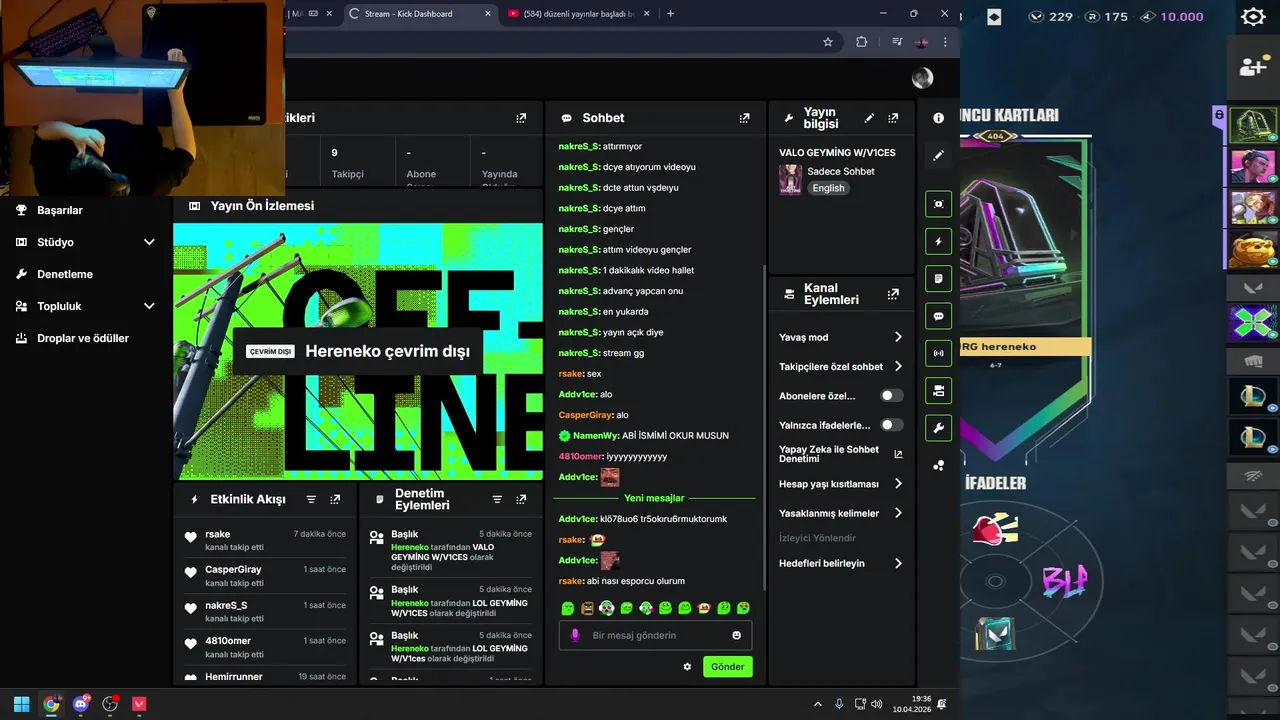The width and height of the screenshot is (1280, 720).
Task: Edit stream info with pencil in Yayın bilgisi
Action: [x=869, y=118]
